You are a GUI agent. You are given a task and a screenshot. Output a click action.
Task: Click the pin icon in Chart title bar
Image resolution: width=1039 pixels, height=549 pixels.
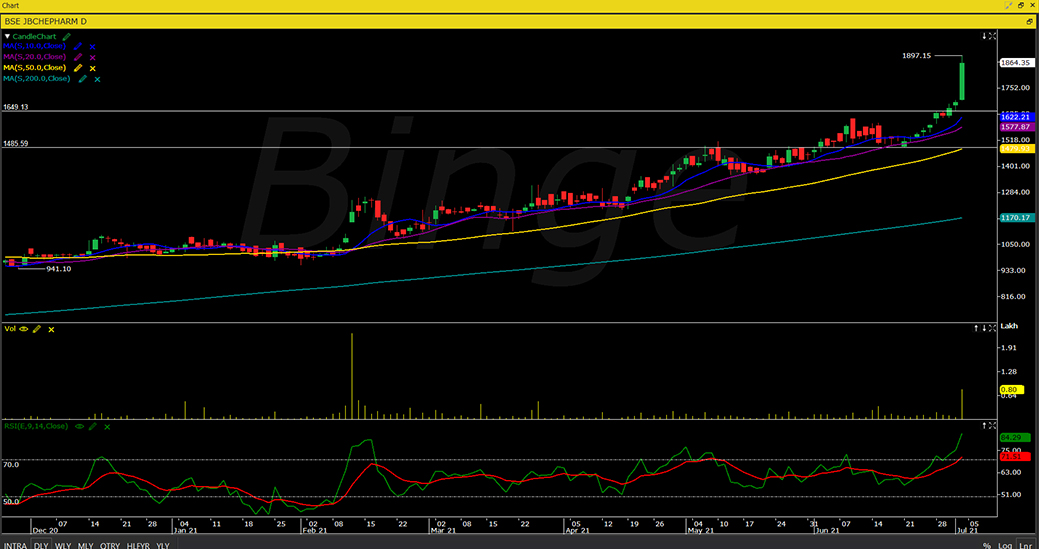click(x=1008, y=5)
